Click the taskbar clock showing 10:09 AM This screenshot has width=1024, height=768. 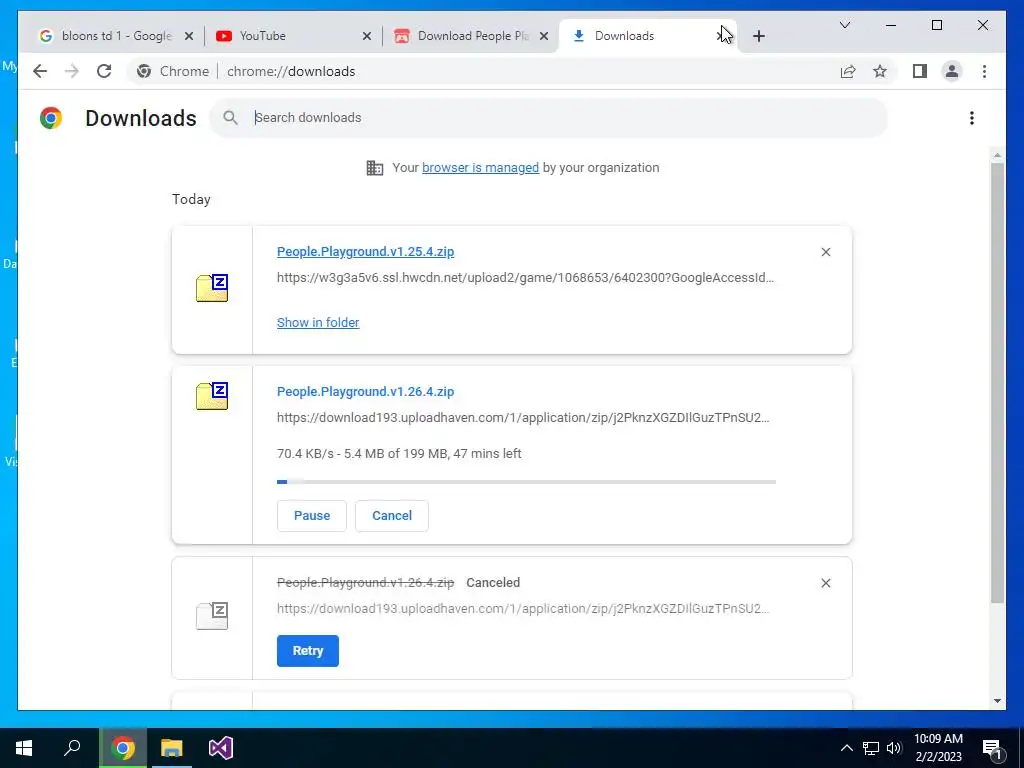tap(938, 748)
